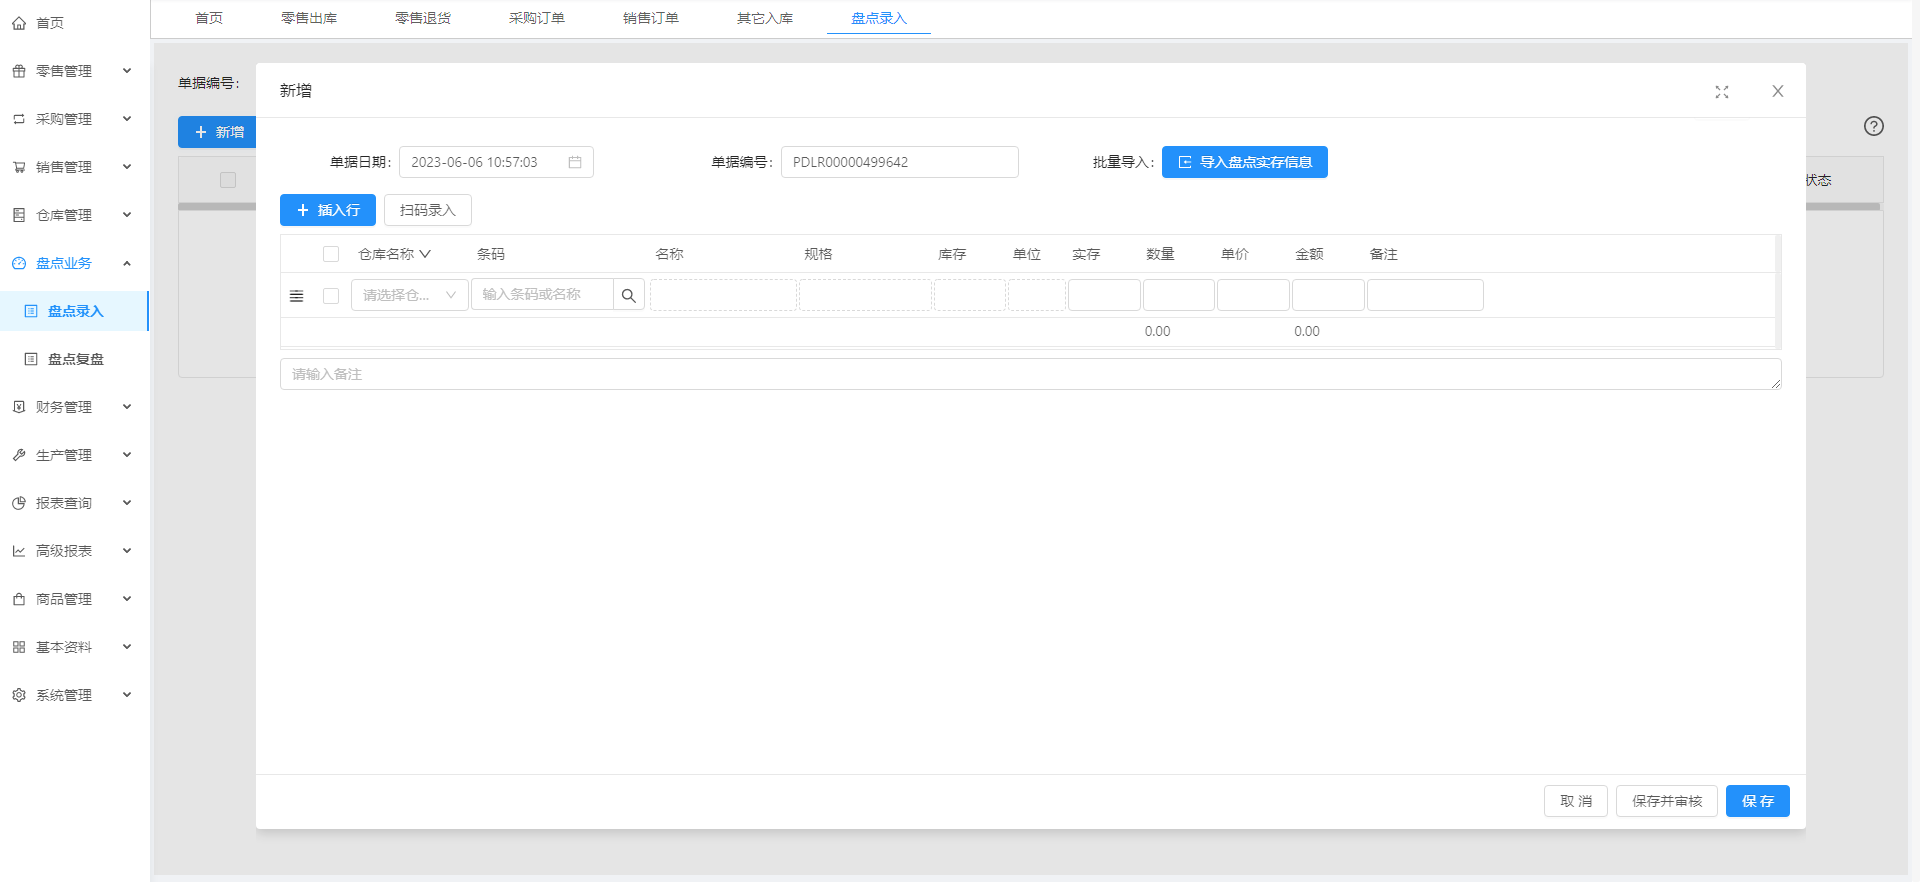Open the 仓库名称 column header dropdown
The height and width of the screenshot is (882, 1920).
(425, 254)
